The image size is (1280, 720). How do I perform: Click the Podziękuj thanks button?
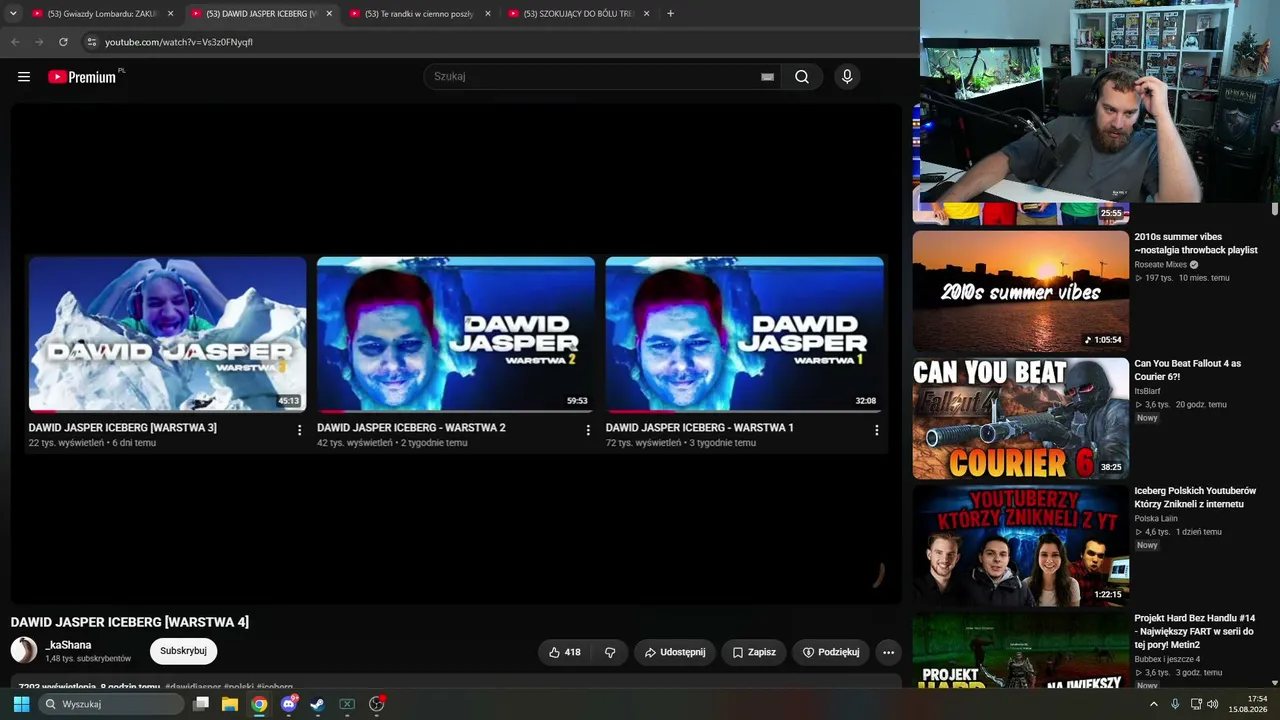(831, 652)
